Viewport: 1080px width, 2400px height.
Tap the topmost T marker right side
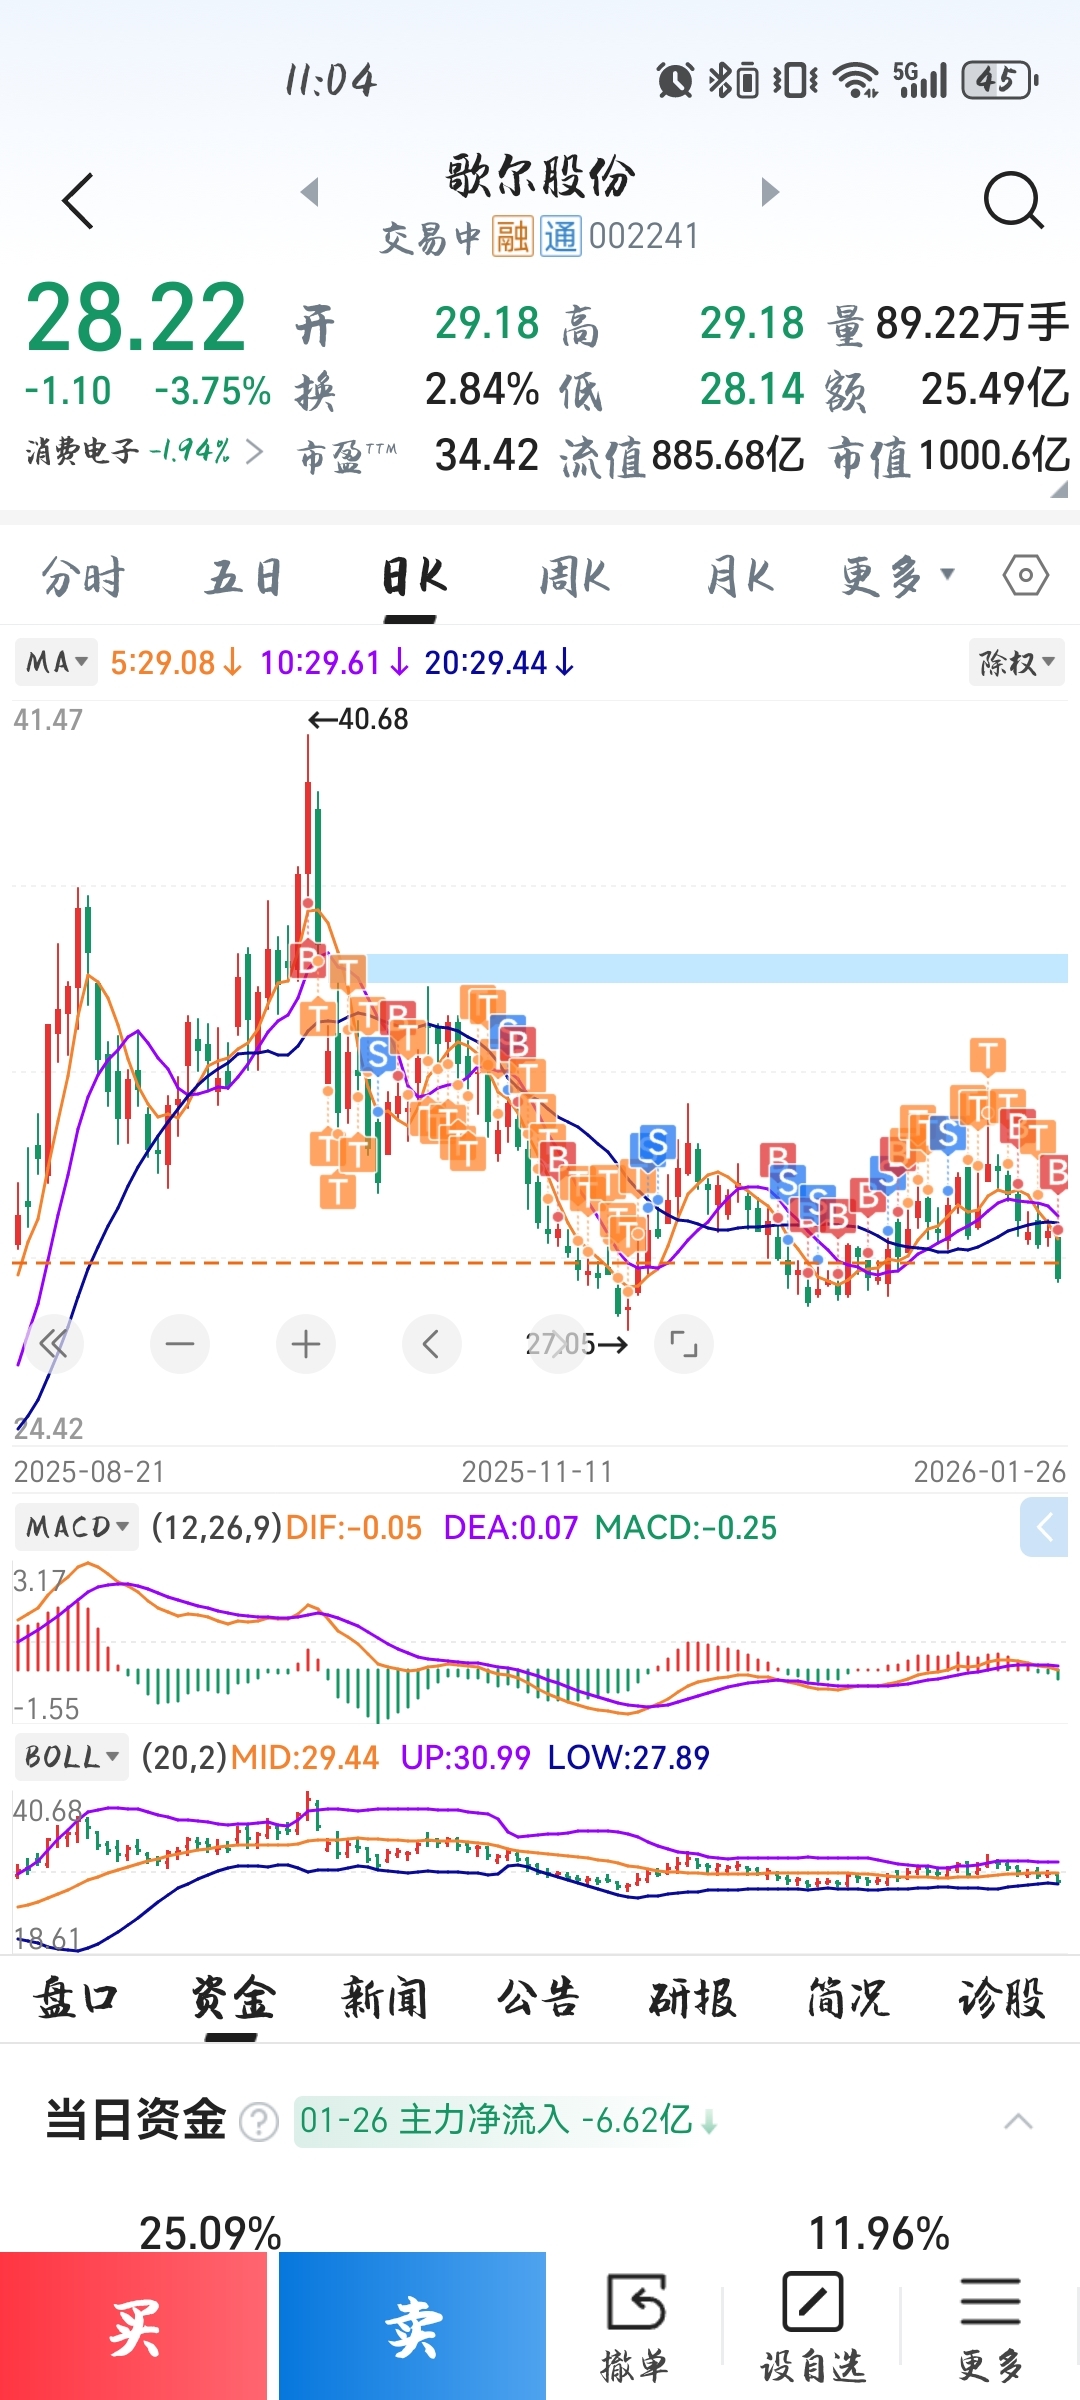pos(988,1055)
